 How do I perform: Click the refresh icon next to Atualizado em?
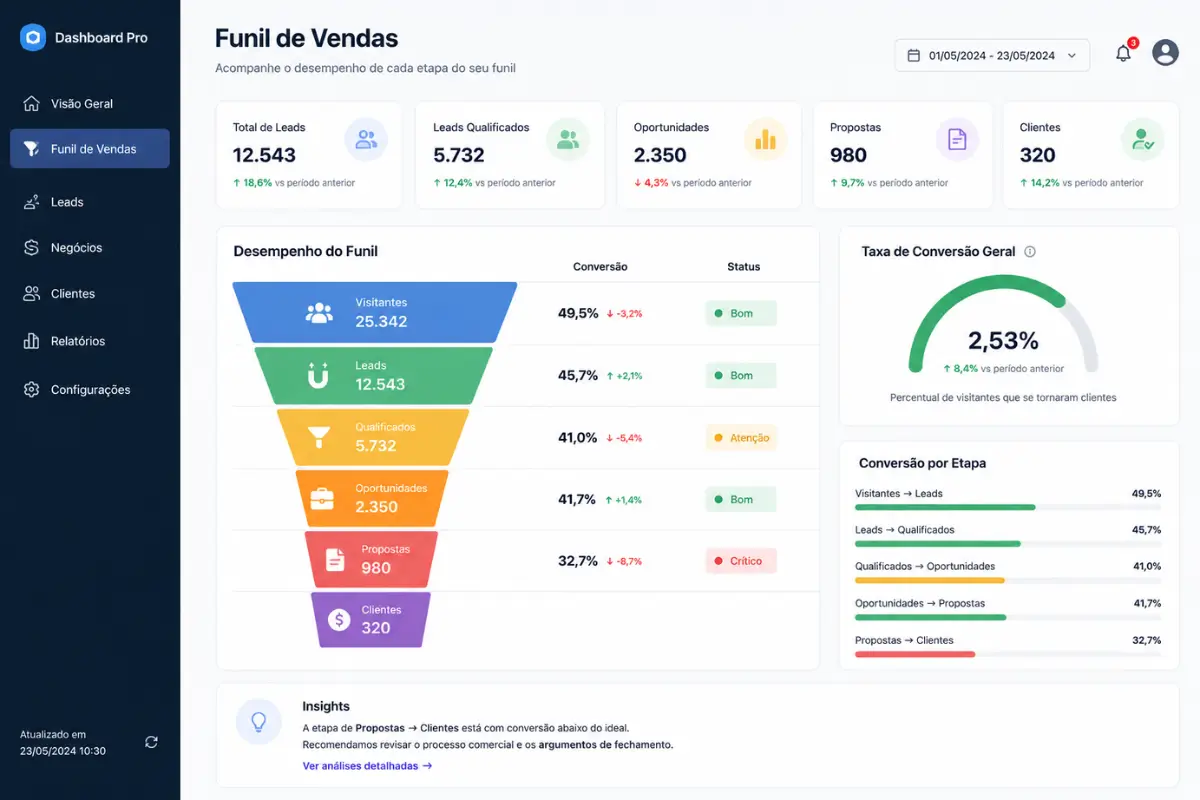pos(151,742)
